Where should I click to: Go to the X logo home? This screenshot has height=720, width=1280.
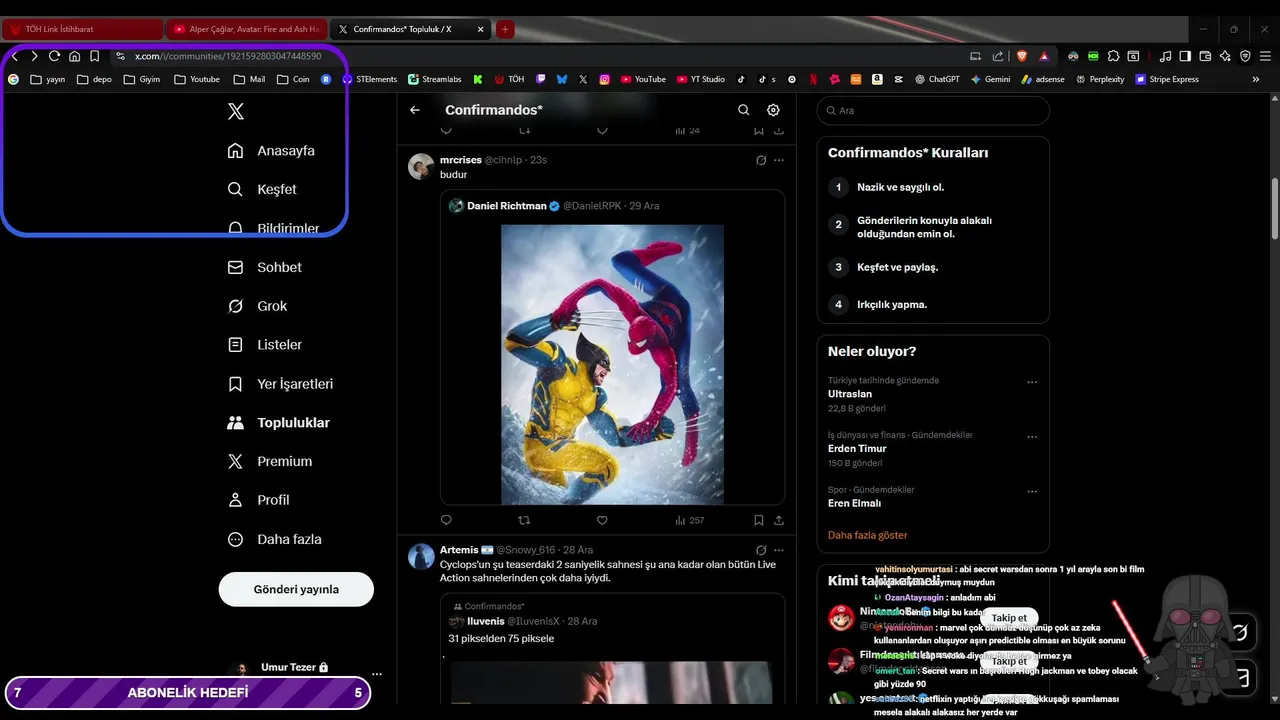coord(236,112)
